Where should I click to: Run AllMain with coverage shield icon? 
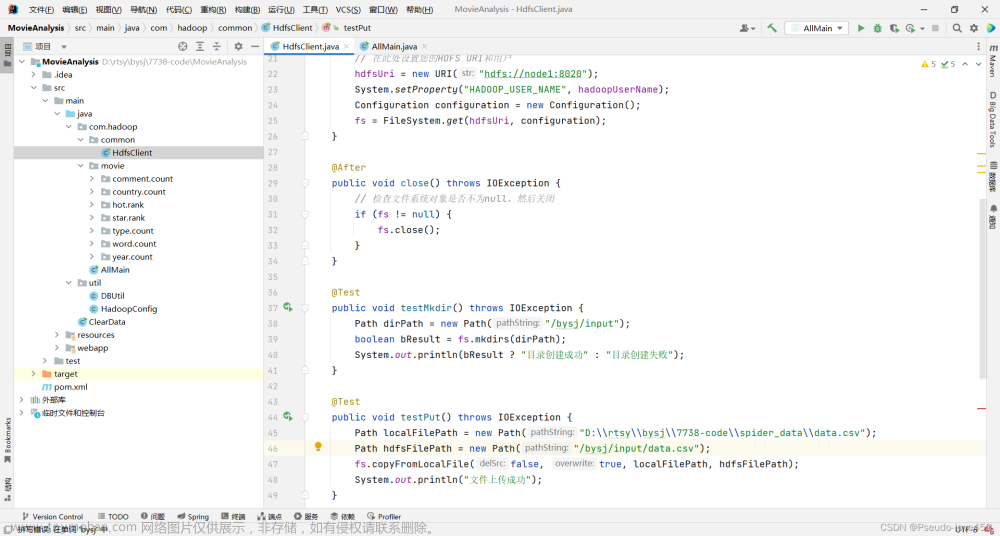click(x=894, y=28)
